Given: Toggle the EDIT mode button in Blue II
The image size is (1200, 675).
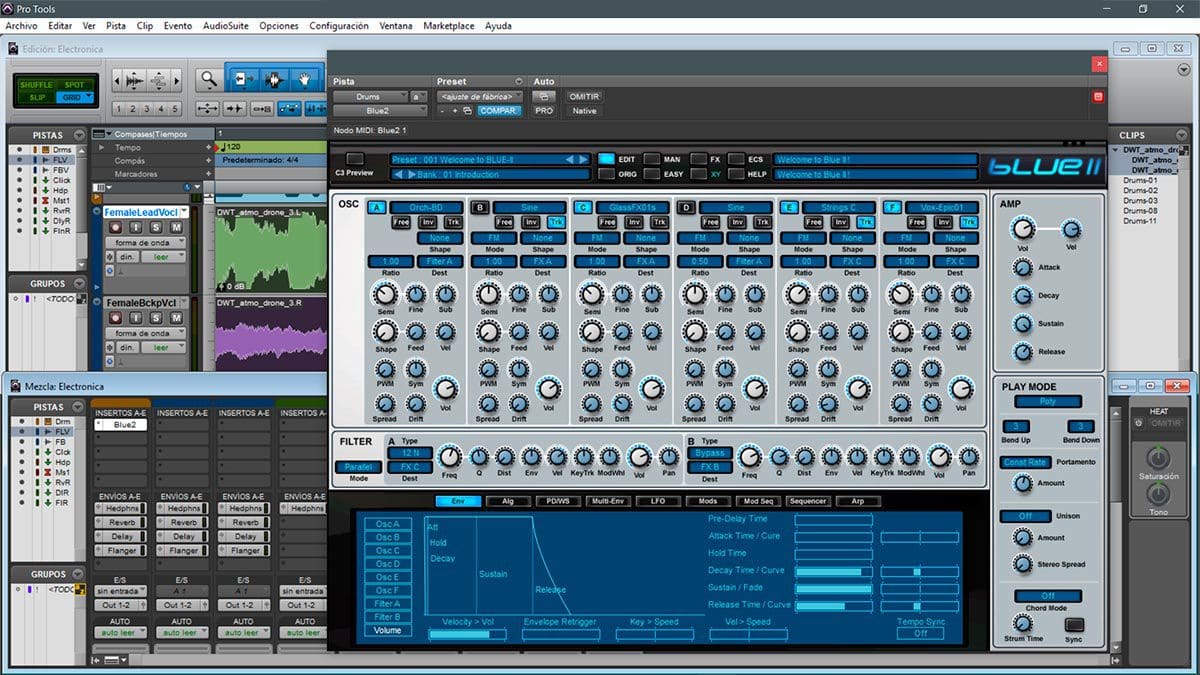Looking at the screenshot, I should coord(607,159).
